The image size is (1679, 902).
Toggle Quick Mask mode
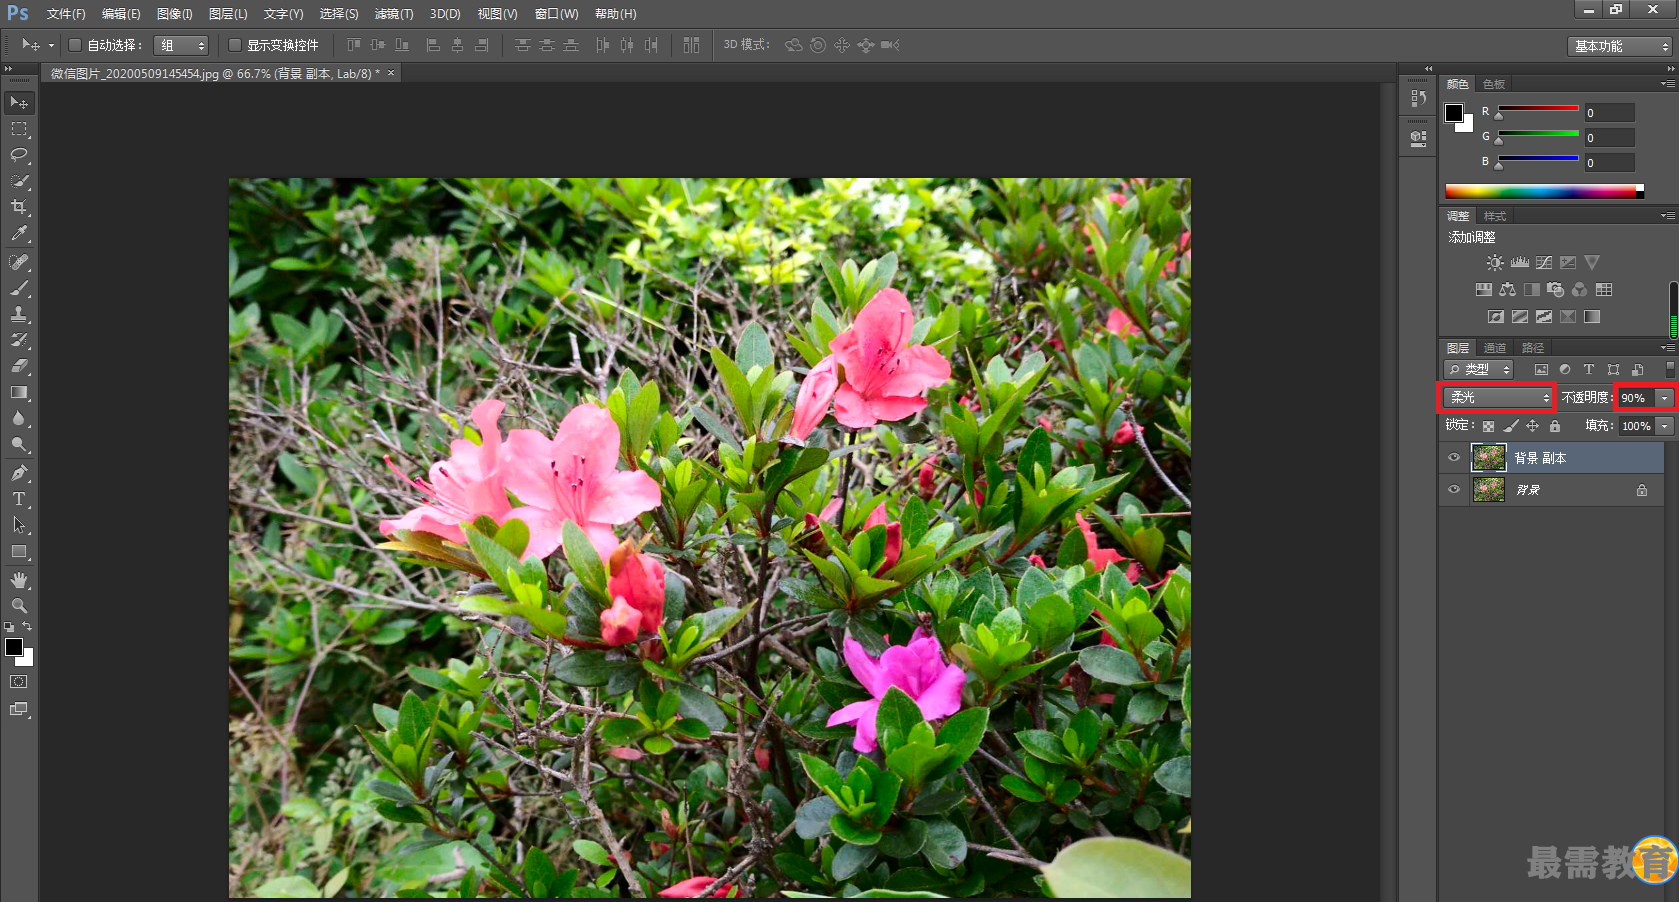click(x=19, y=682)
